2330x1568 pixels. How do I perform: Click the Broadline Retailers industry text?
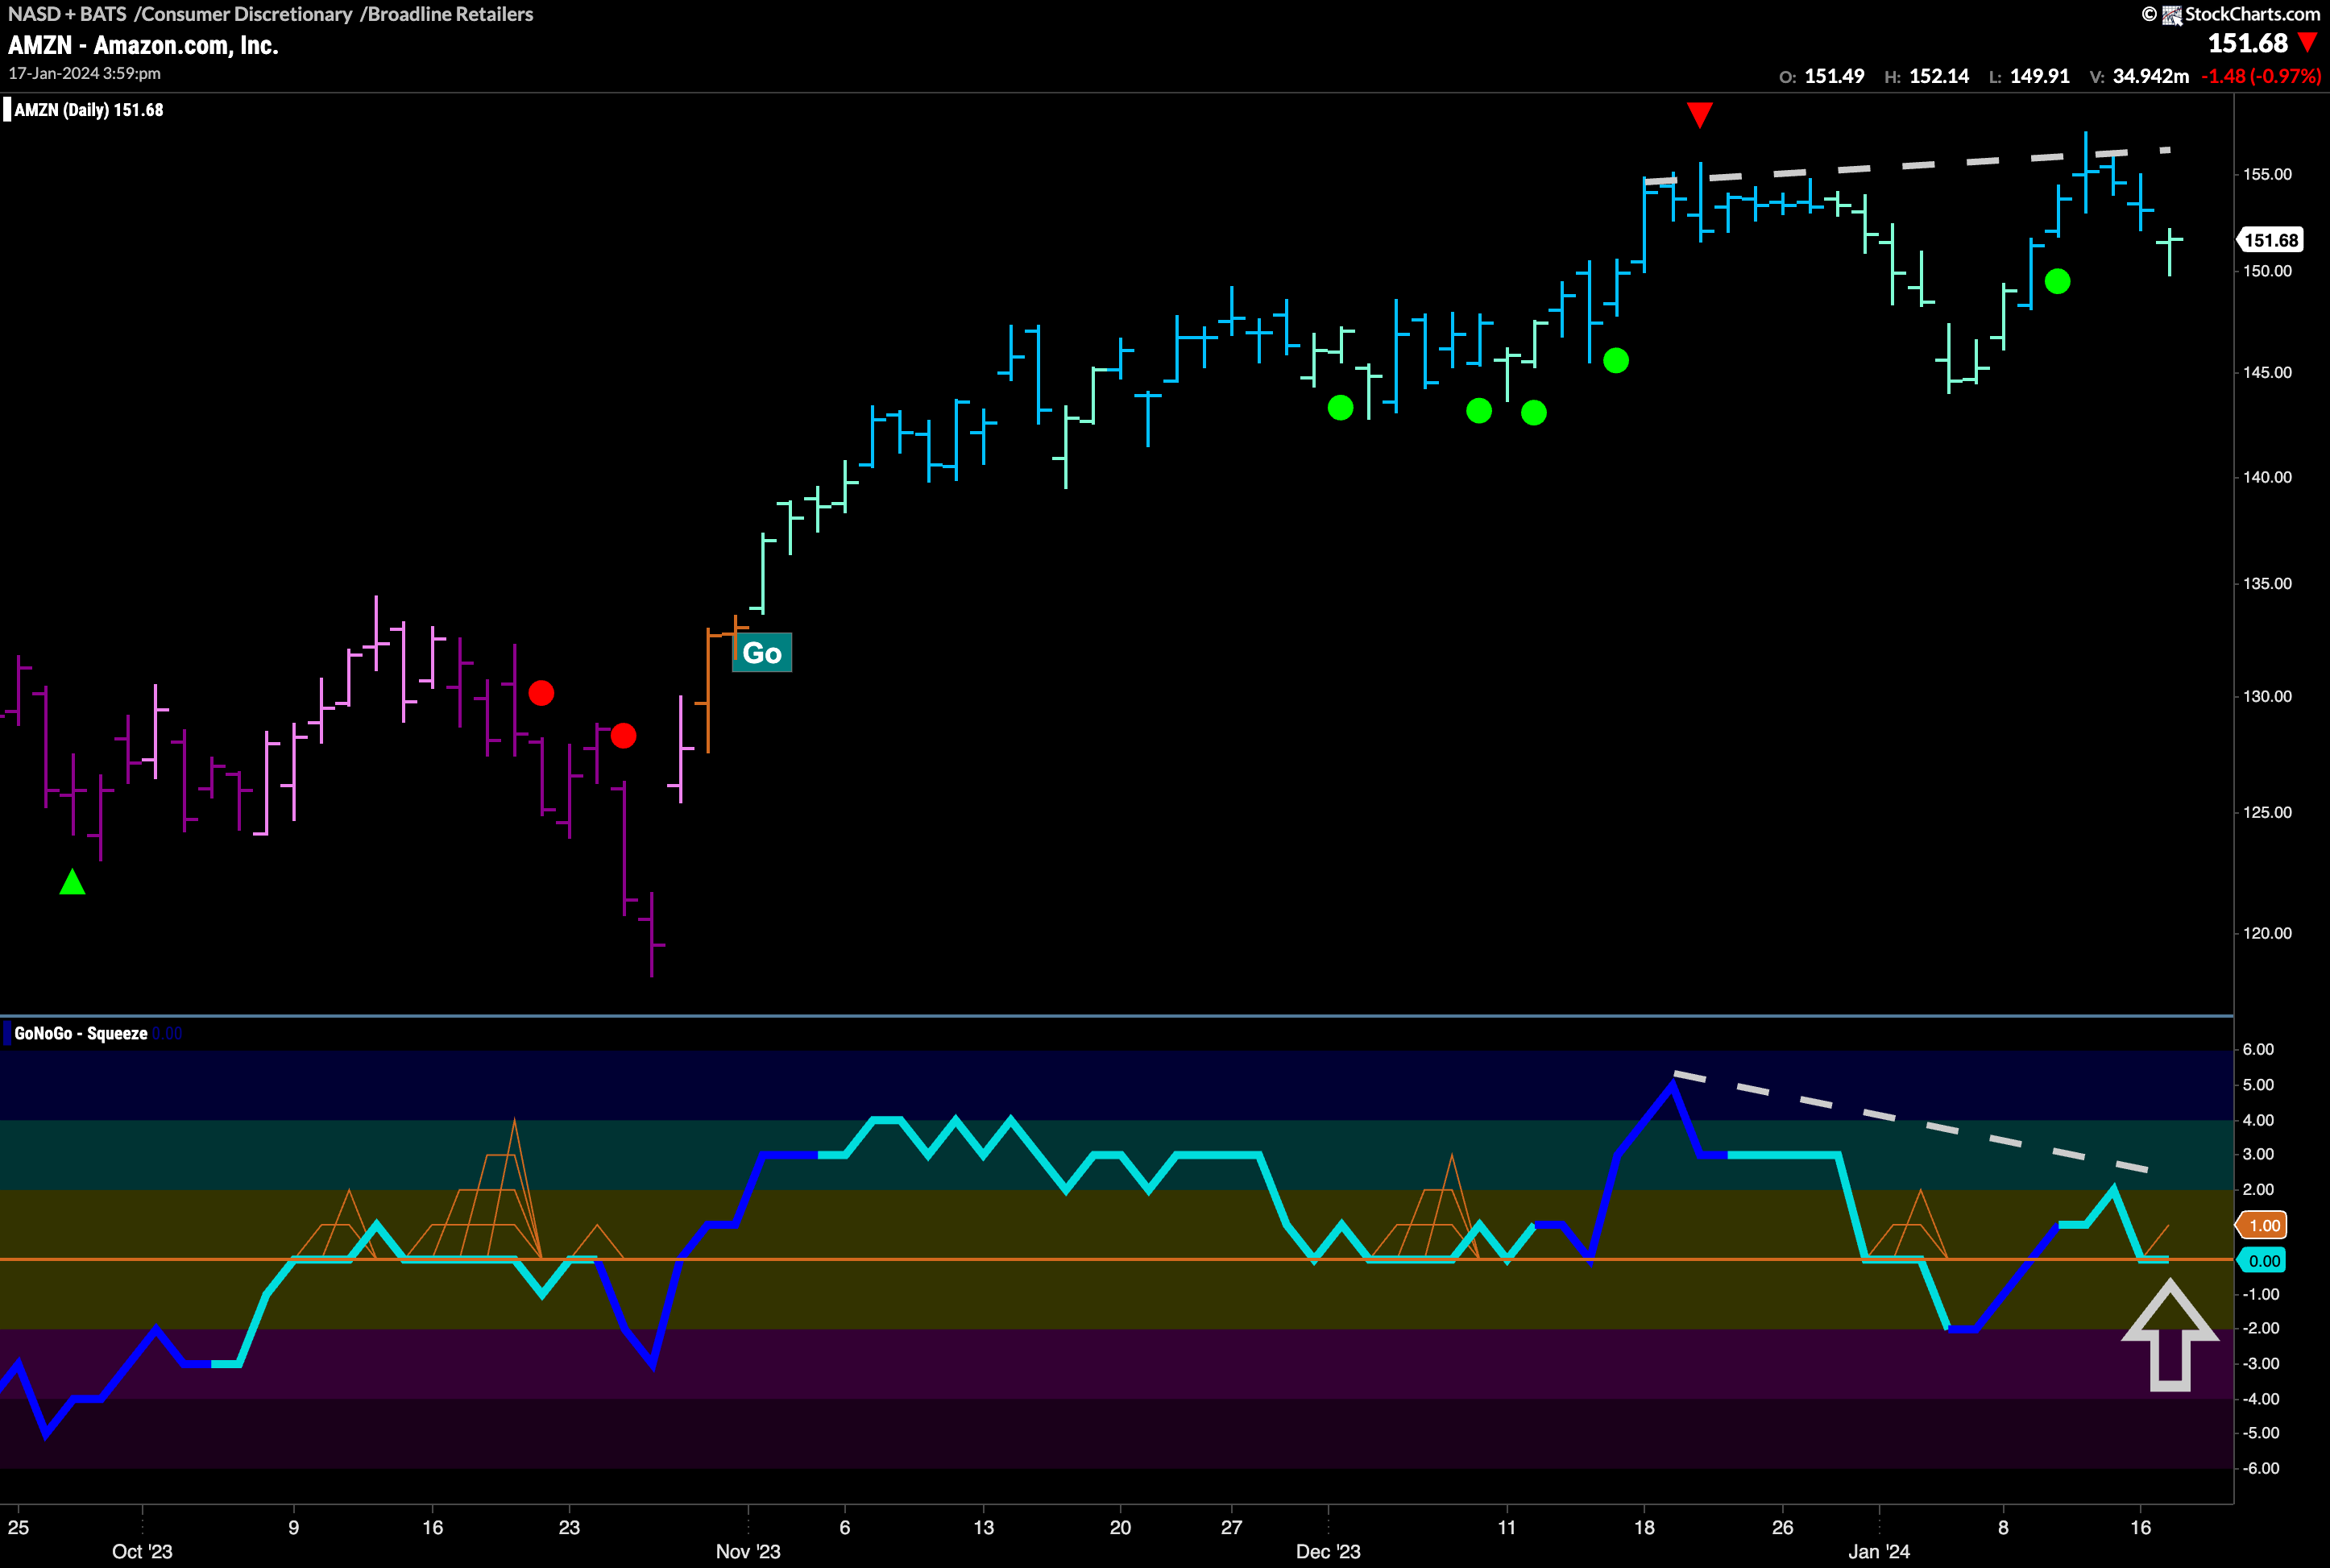[450, 14]
